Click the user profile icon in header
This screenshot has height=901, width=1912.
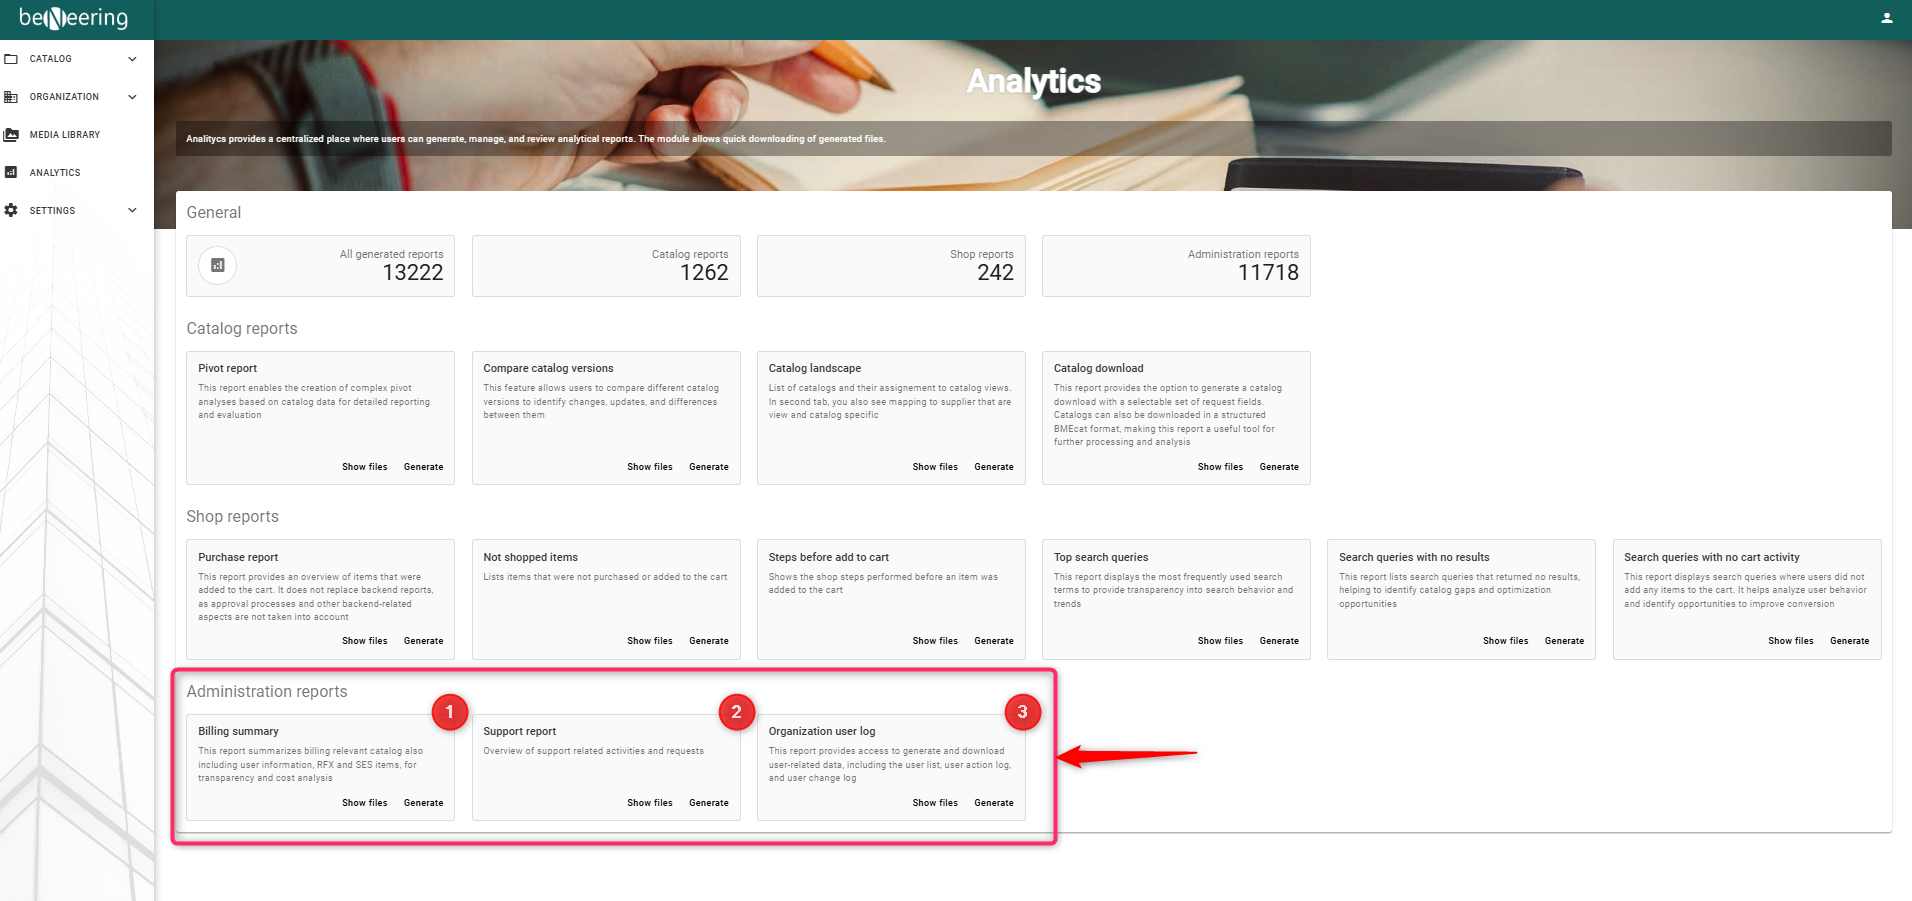click(x=1886, y=18)
